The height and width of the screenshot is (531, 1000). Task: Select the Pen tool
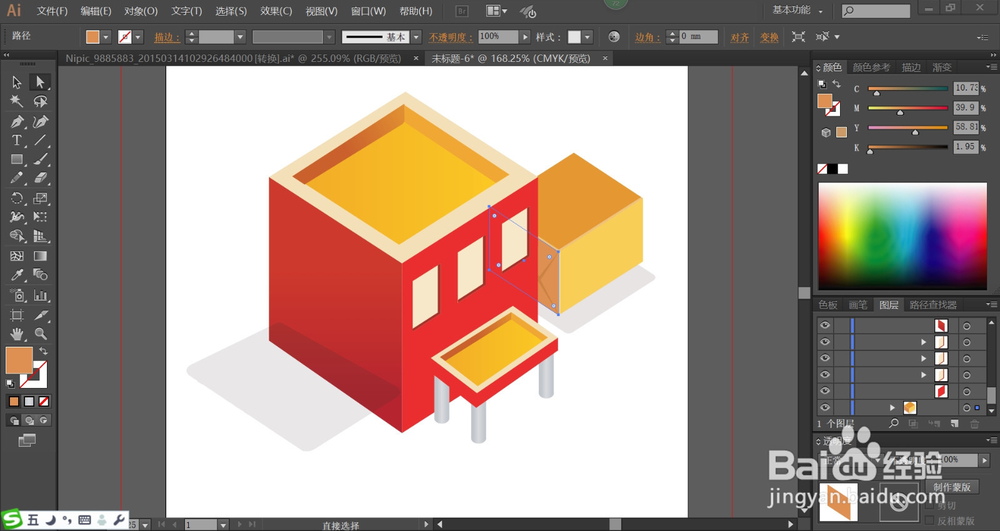(x=17, y=121)
